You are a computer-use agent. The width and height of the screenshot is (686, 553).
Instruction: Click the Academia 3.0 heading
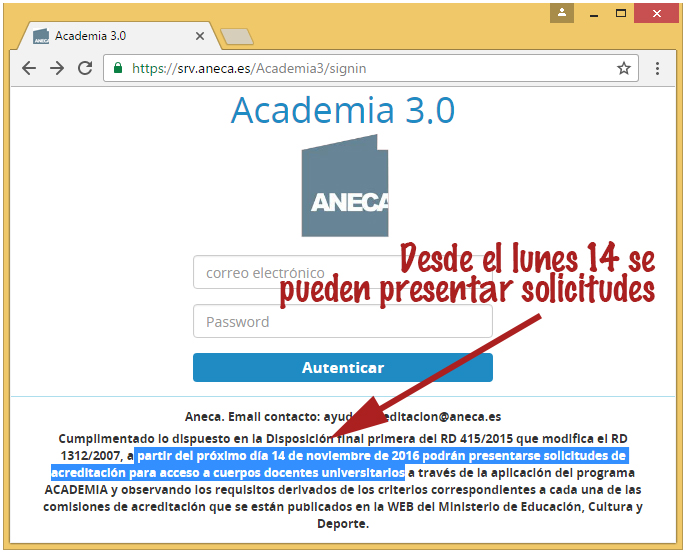tap(343, 110)
